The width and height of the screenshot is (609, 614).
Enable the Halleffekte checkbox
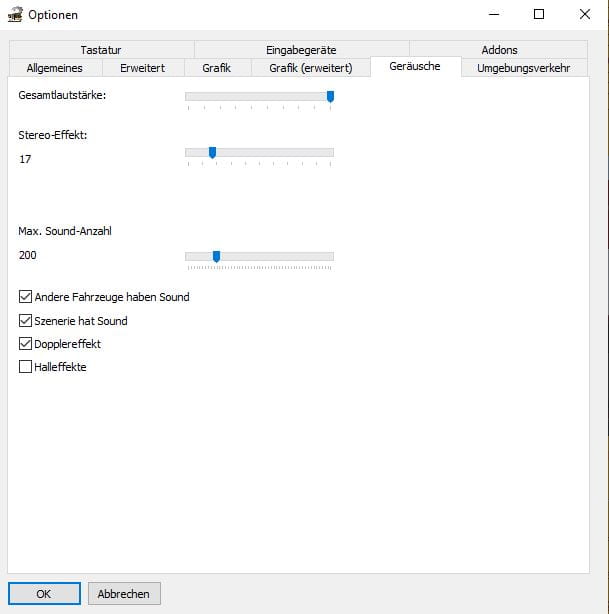pyautogui.click(x=26, y=367)
